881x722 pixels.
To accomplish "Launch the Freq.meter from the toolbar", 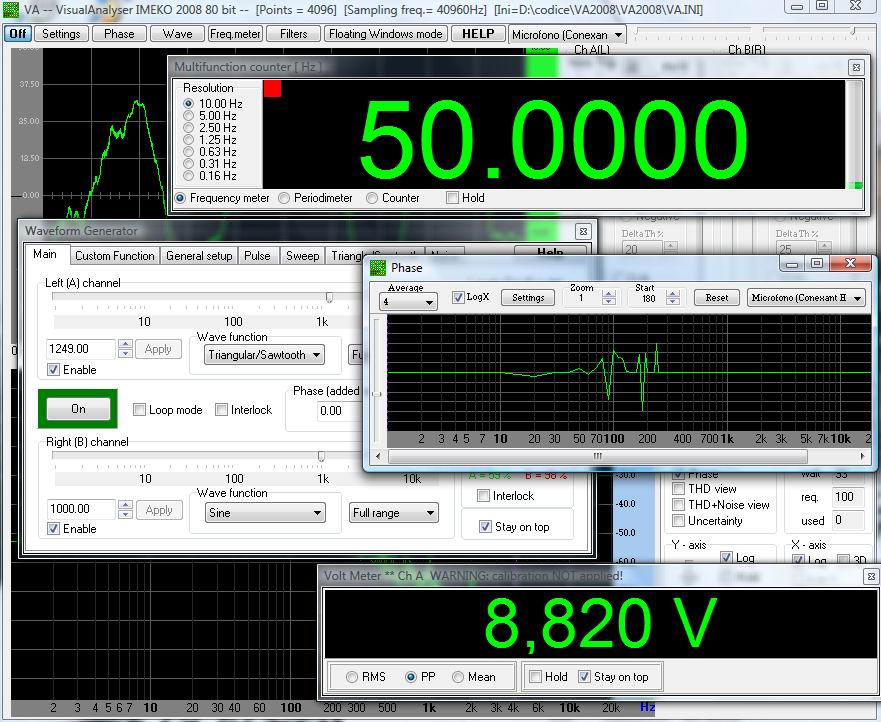I will pos(234,33).
